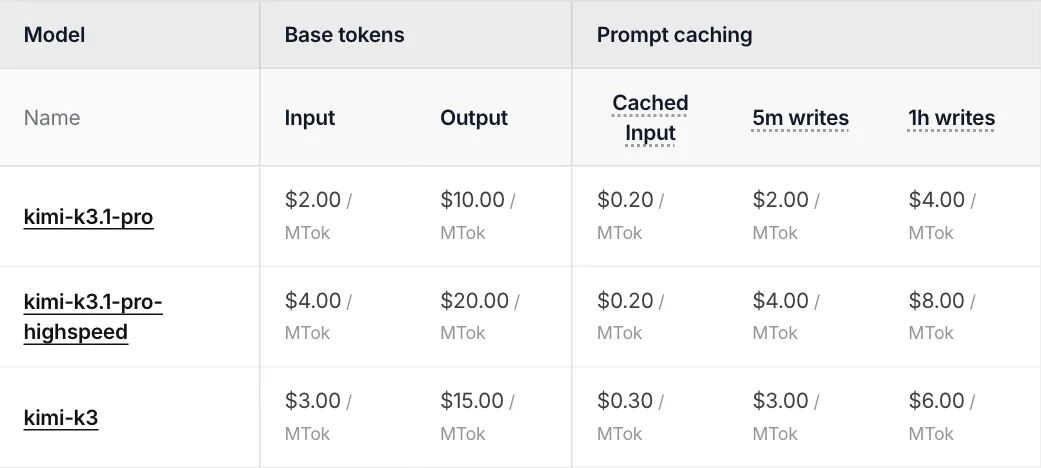Select kimi-k3.1-pro $4.00 1h writes price
1041x468 pixels.
pyautogui.click(x=936, y=199)
